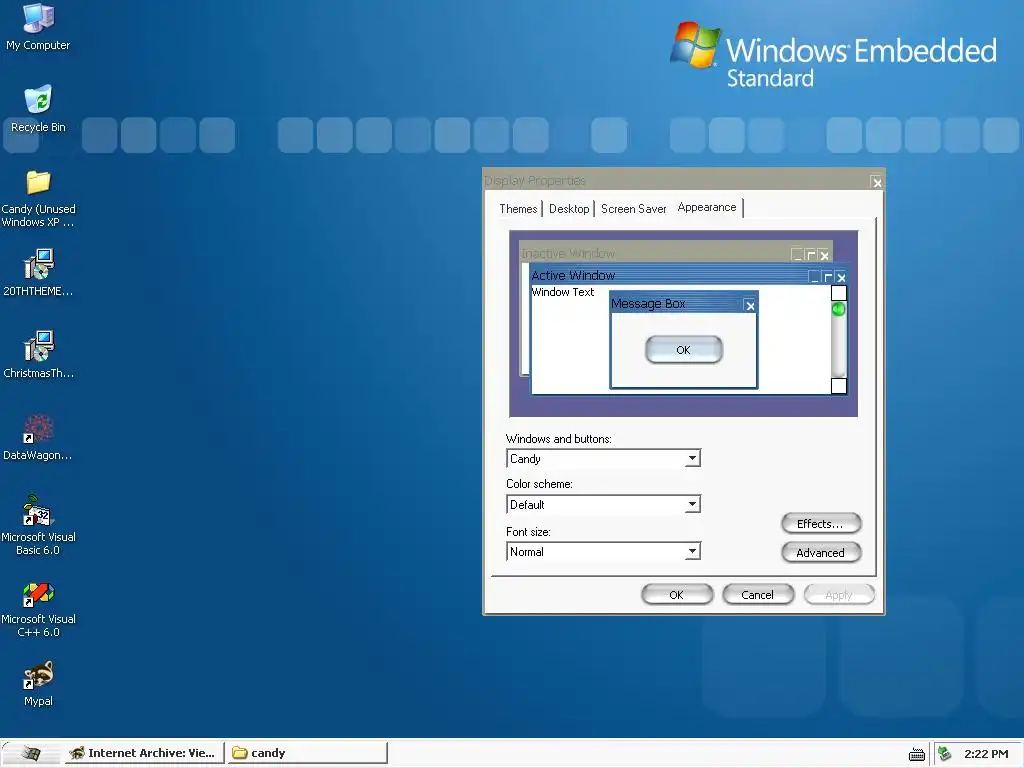Select the 20THTHEME installer icon
Image resolution: width=1024 pixels, height=768 pixels.
click(x=38, y=273)
